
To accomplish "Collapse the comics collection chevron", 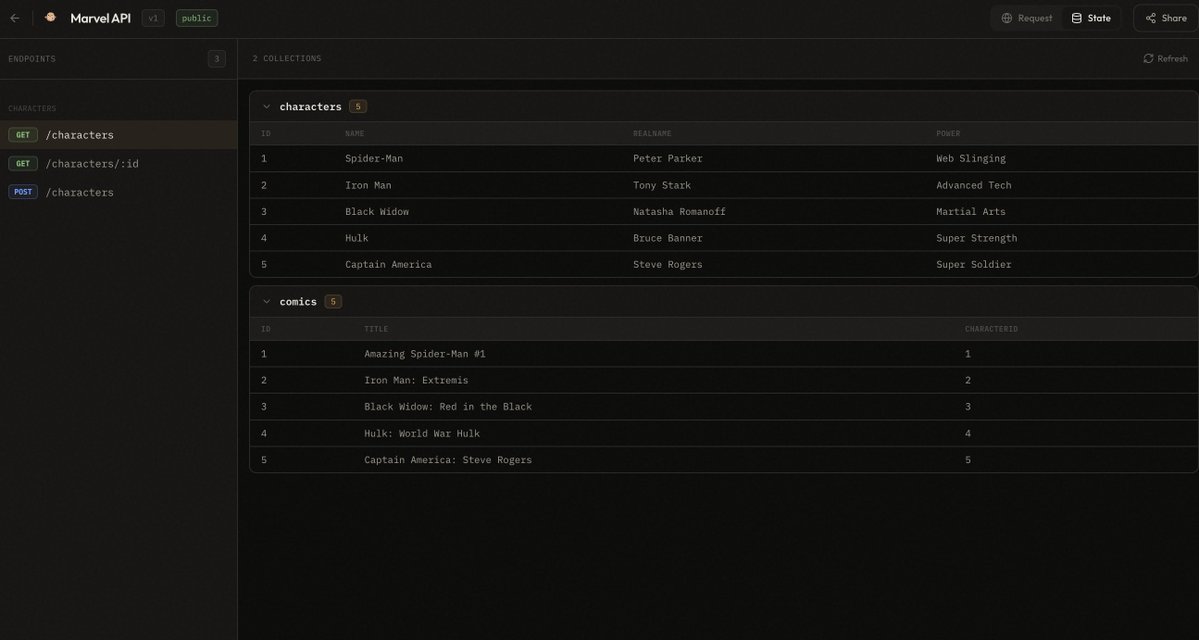I will click(x=266, y=302).
